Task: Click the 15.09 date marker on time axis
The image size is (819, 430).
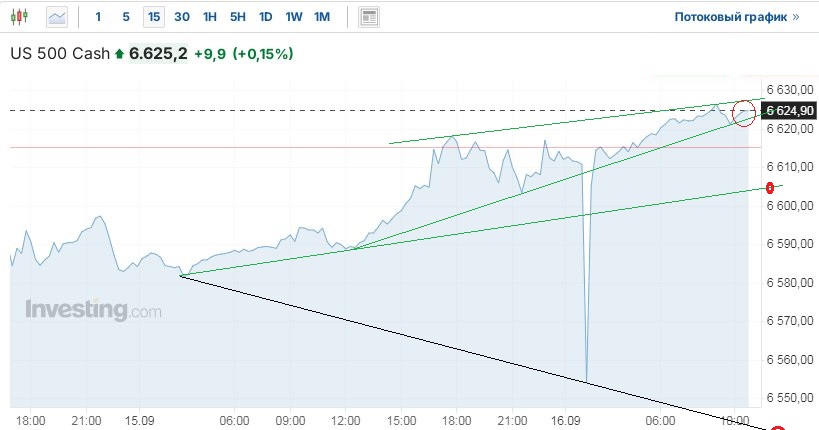Action: tap(141, 421)
